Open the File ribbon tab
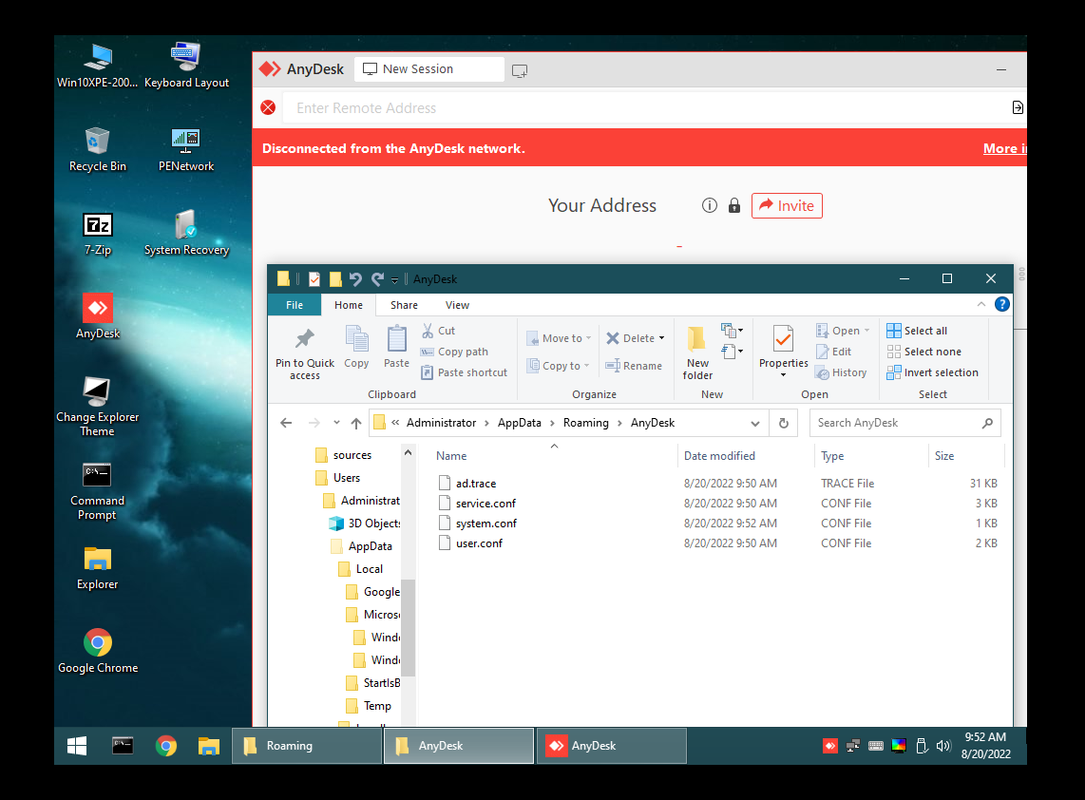The height and width of the screenshot is (800, 1085). click(x=294, y=304)
